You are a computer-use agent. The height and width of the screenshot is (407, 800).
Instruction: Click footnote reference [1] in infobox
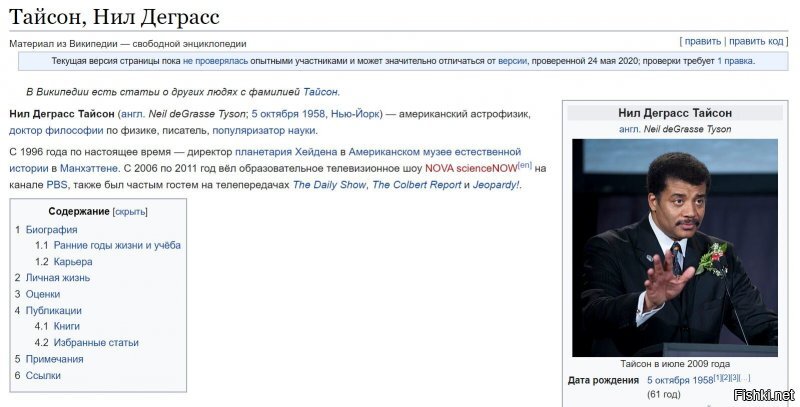tap(717, 378)
